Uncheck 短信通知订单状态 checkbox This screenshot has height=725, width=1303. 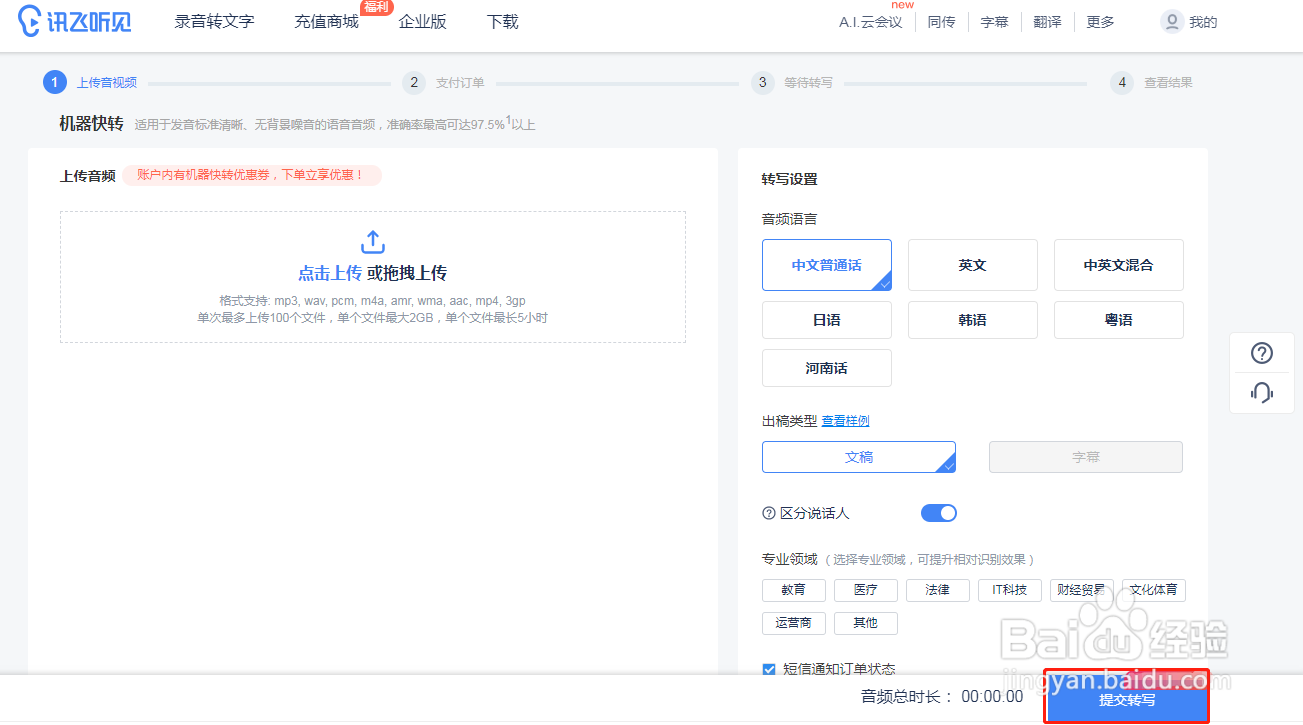click(x=769, y=669)
